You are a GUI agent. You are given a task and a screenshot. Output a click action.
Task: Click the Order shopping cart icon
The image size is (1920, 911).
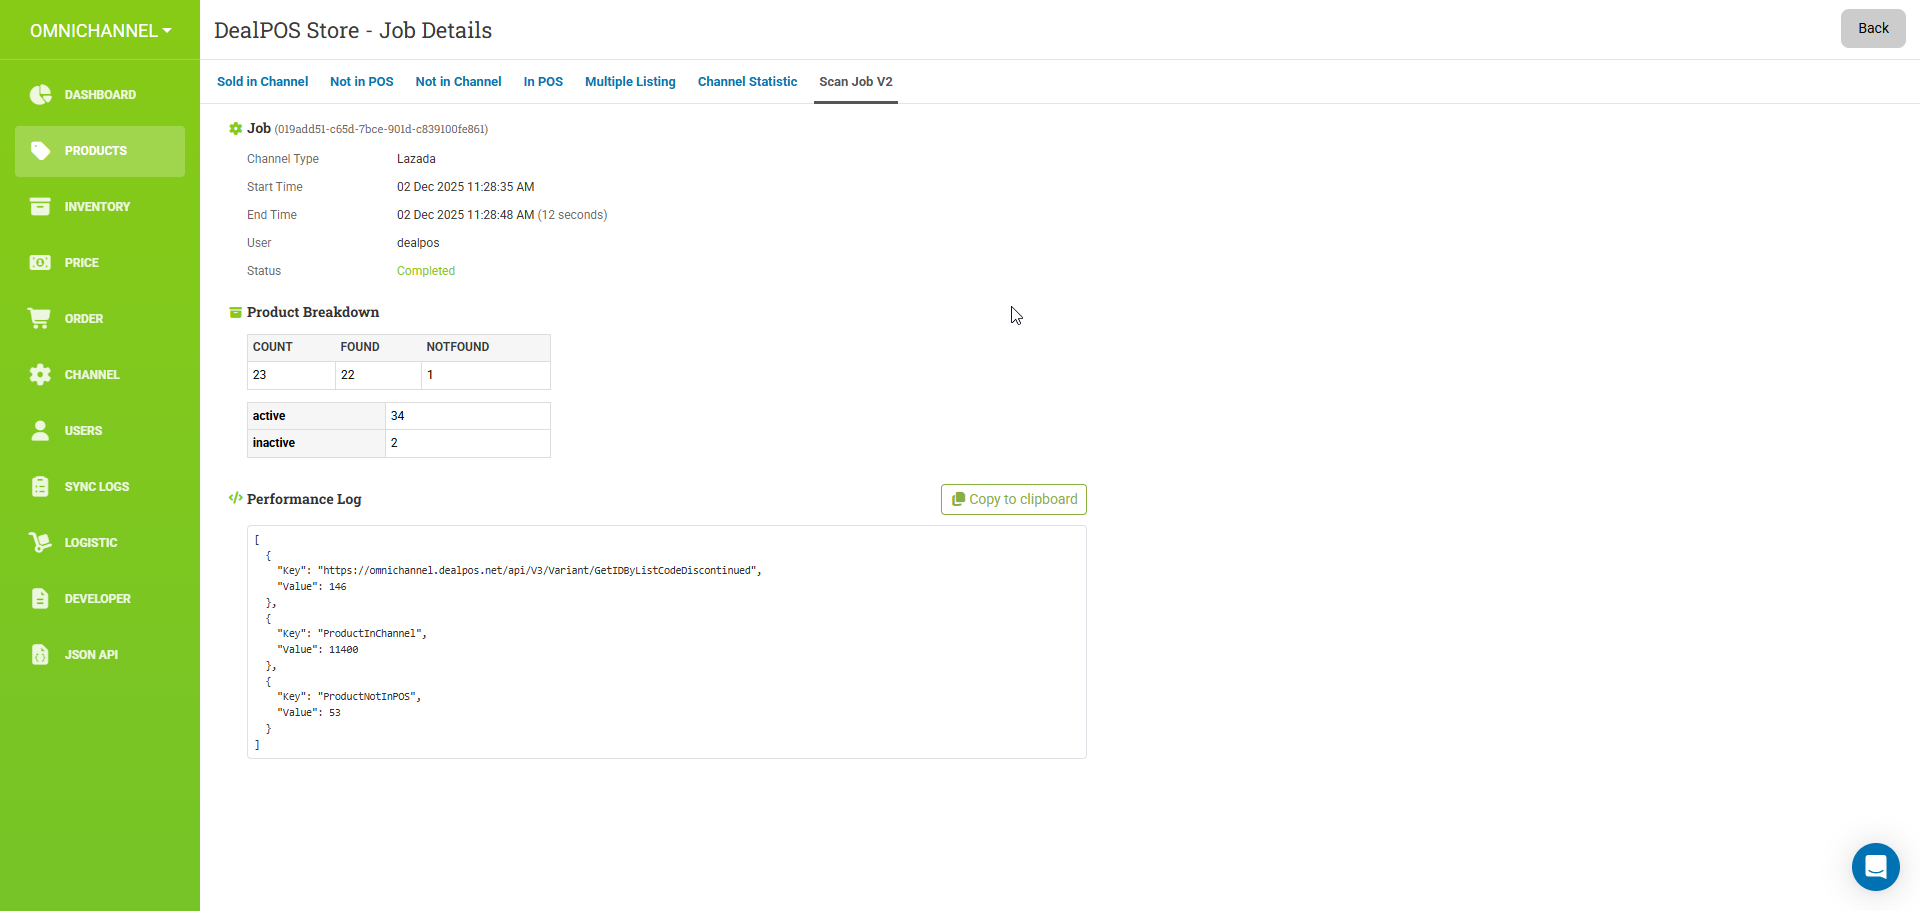click(x=40, y=319)
